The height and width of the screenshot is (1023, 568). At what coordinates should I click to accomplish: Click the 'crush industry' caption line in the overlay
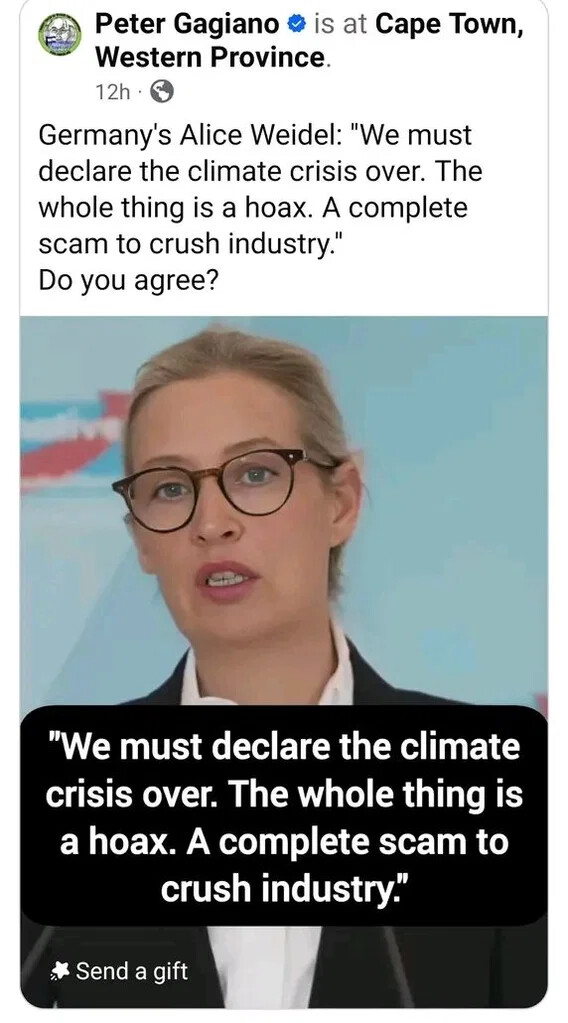284,888
